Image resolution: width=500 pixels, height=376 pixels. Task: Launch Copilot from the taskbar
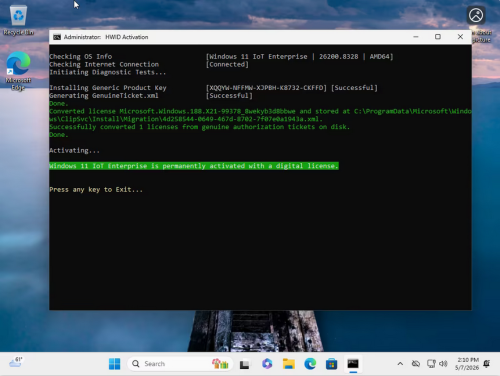tap(267, 364)
